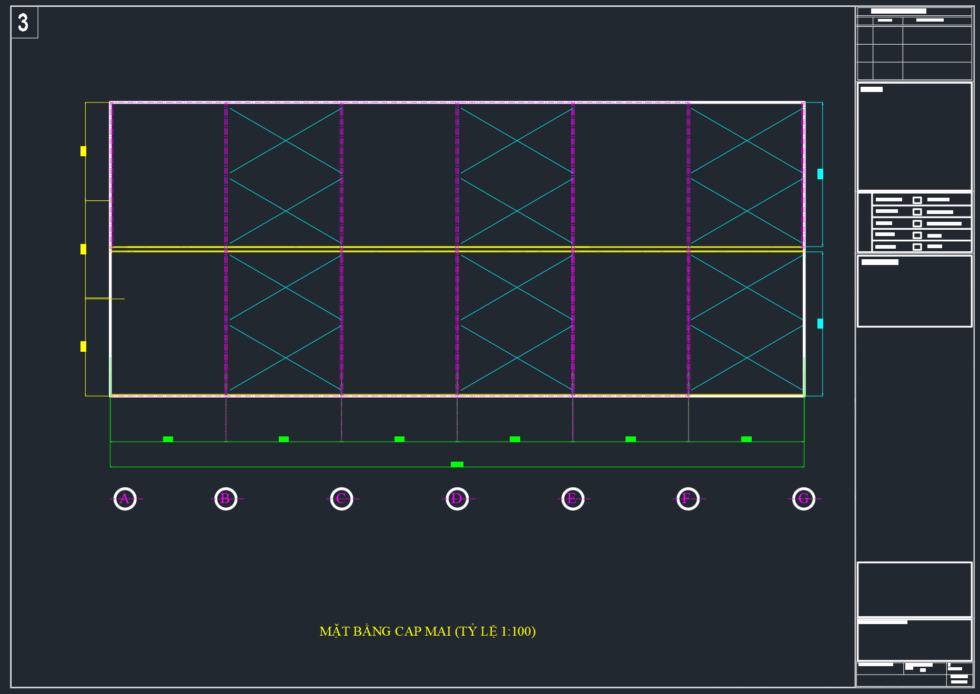This screenshot has width=980, height=694.
Task: Click grid axis bubble C
Action: [342, 498]
